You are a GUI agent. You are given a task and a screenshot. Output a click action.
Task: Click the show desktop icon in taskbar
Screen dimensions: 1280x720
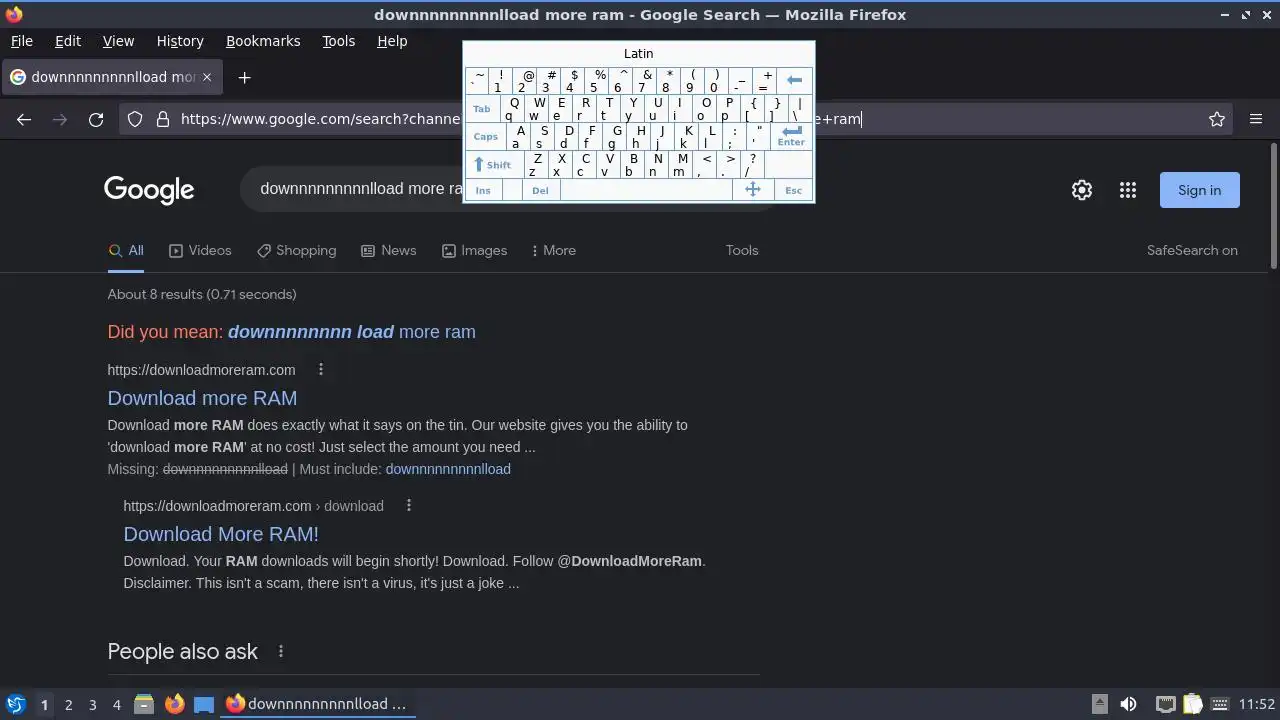tap(204, 704)
